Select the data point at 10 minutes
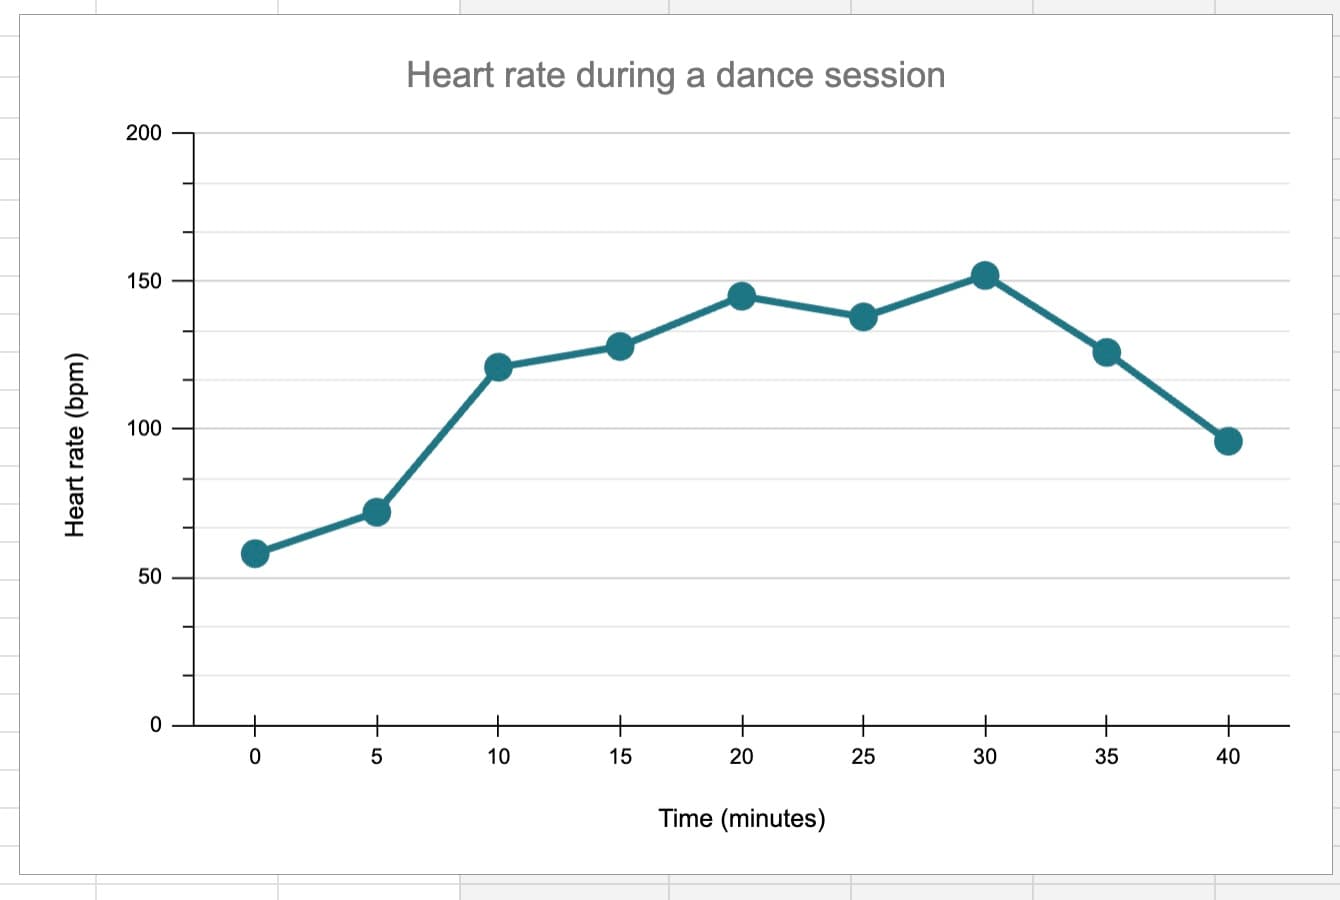The height and width of the screenshot is (900, 1340). 498,367
